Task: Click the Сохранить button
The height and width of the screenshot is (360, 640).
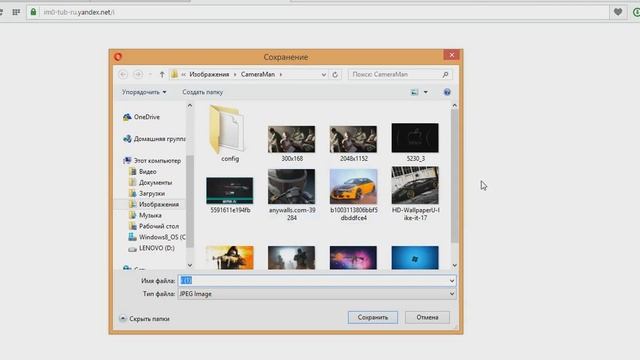Action: [373, 317]
